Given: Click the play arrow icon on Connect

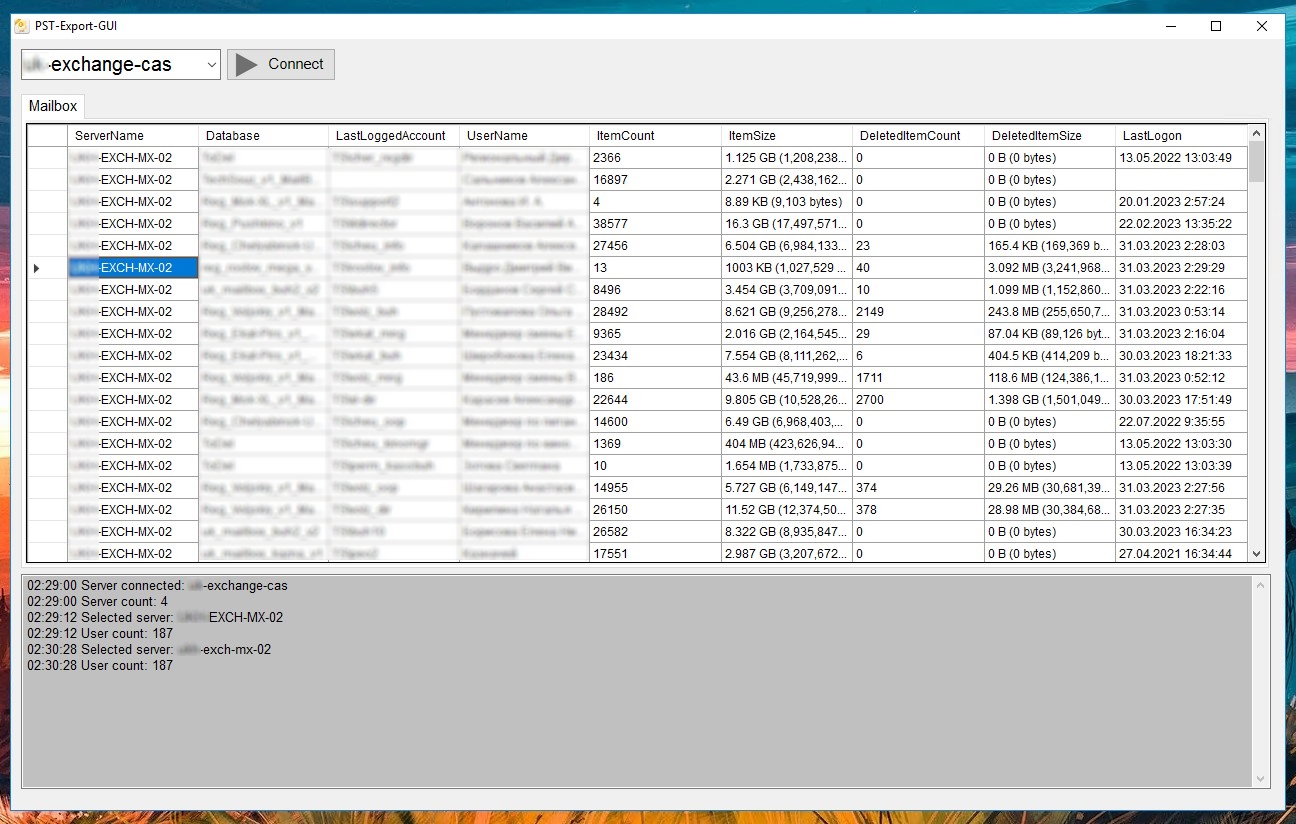Looking at the screenshot, I should tap(246, 65).
